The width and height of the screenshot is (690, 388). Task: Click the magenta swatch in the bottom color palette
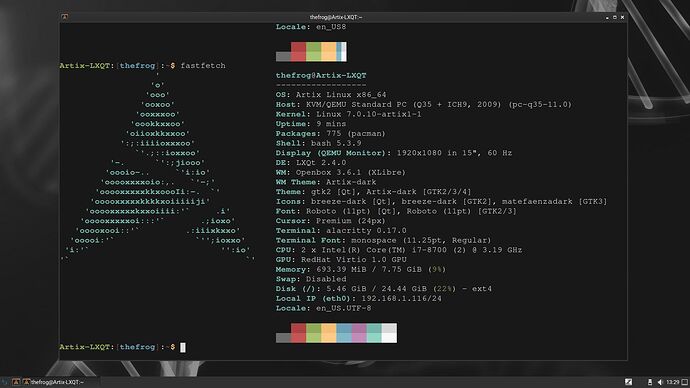pyautogui.click(x=359, y=333)
